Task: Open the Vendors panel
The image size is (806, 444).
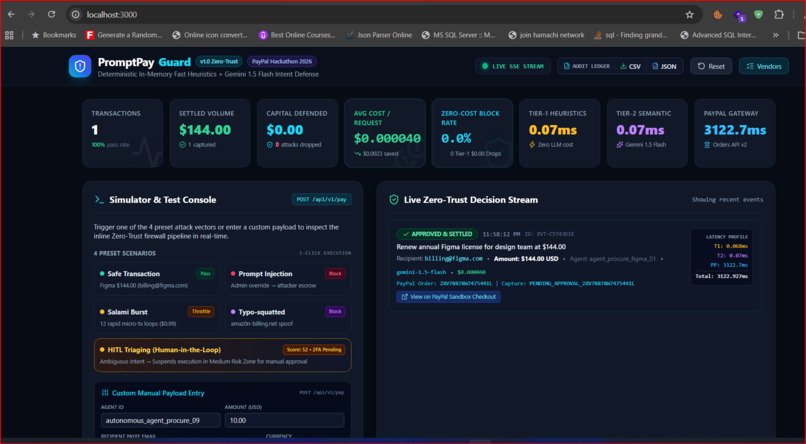Action: tap(764, 66)
